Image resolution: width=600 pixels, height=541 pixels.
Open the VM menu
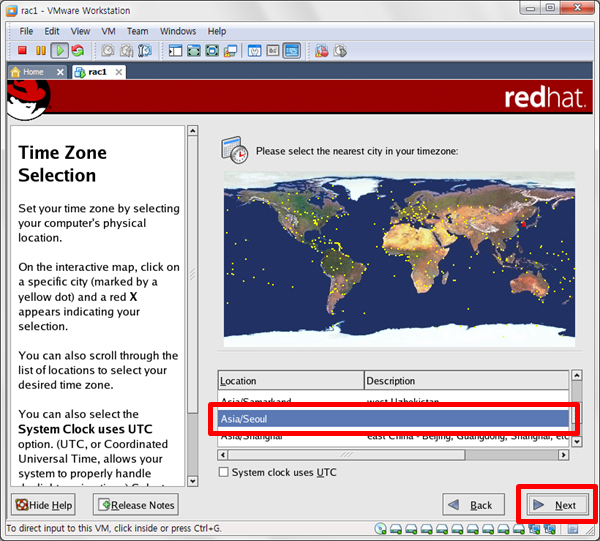click(108, 31)
